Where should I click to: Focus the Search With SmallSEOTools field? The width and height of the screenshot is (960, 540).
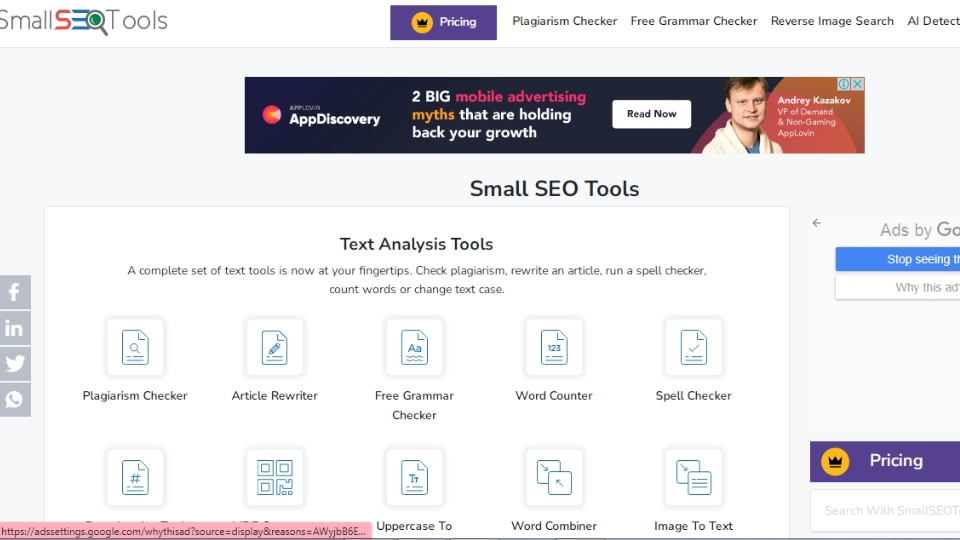click(x=885, y=511)
